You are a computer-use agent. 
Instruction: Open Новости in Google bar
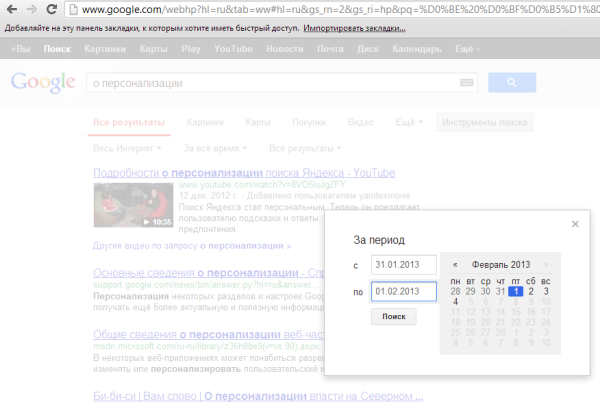click(x=285, y=49)
